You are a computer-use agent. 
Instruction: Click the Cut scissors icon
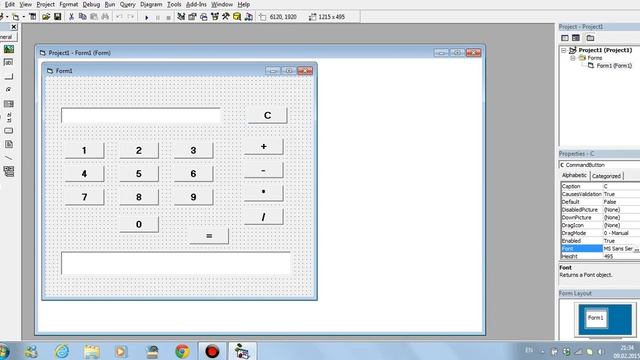71,17
